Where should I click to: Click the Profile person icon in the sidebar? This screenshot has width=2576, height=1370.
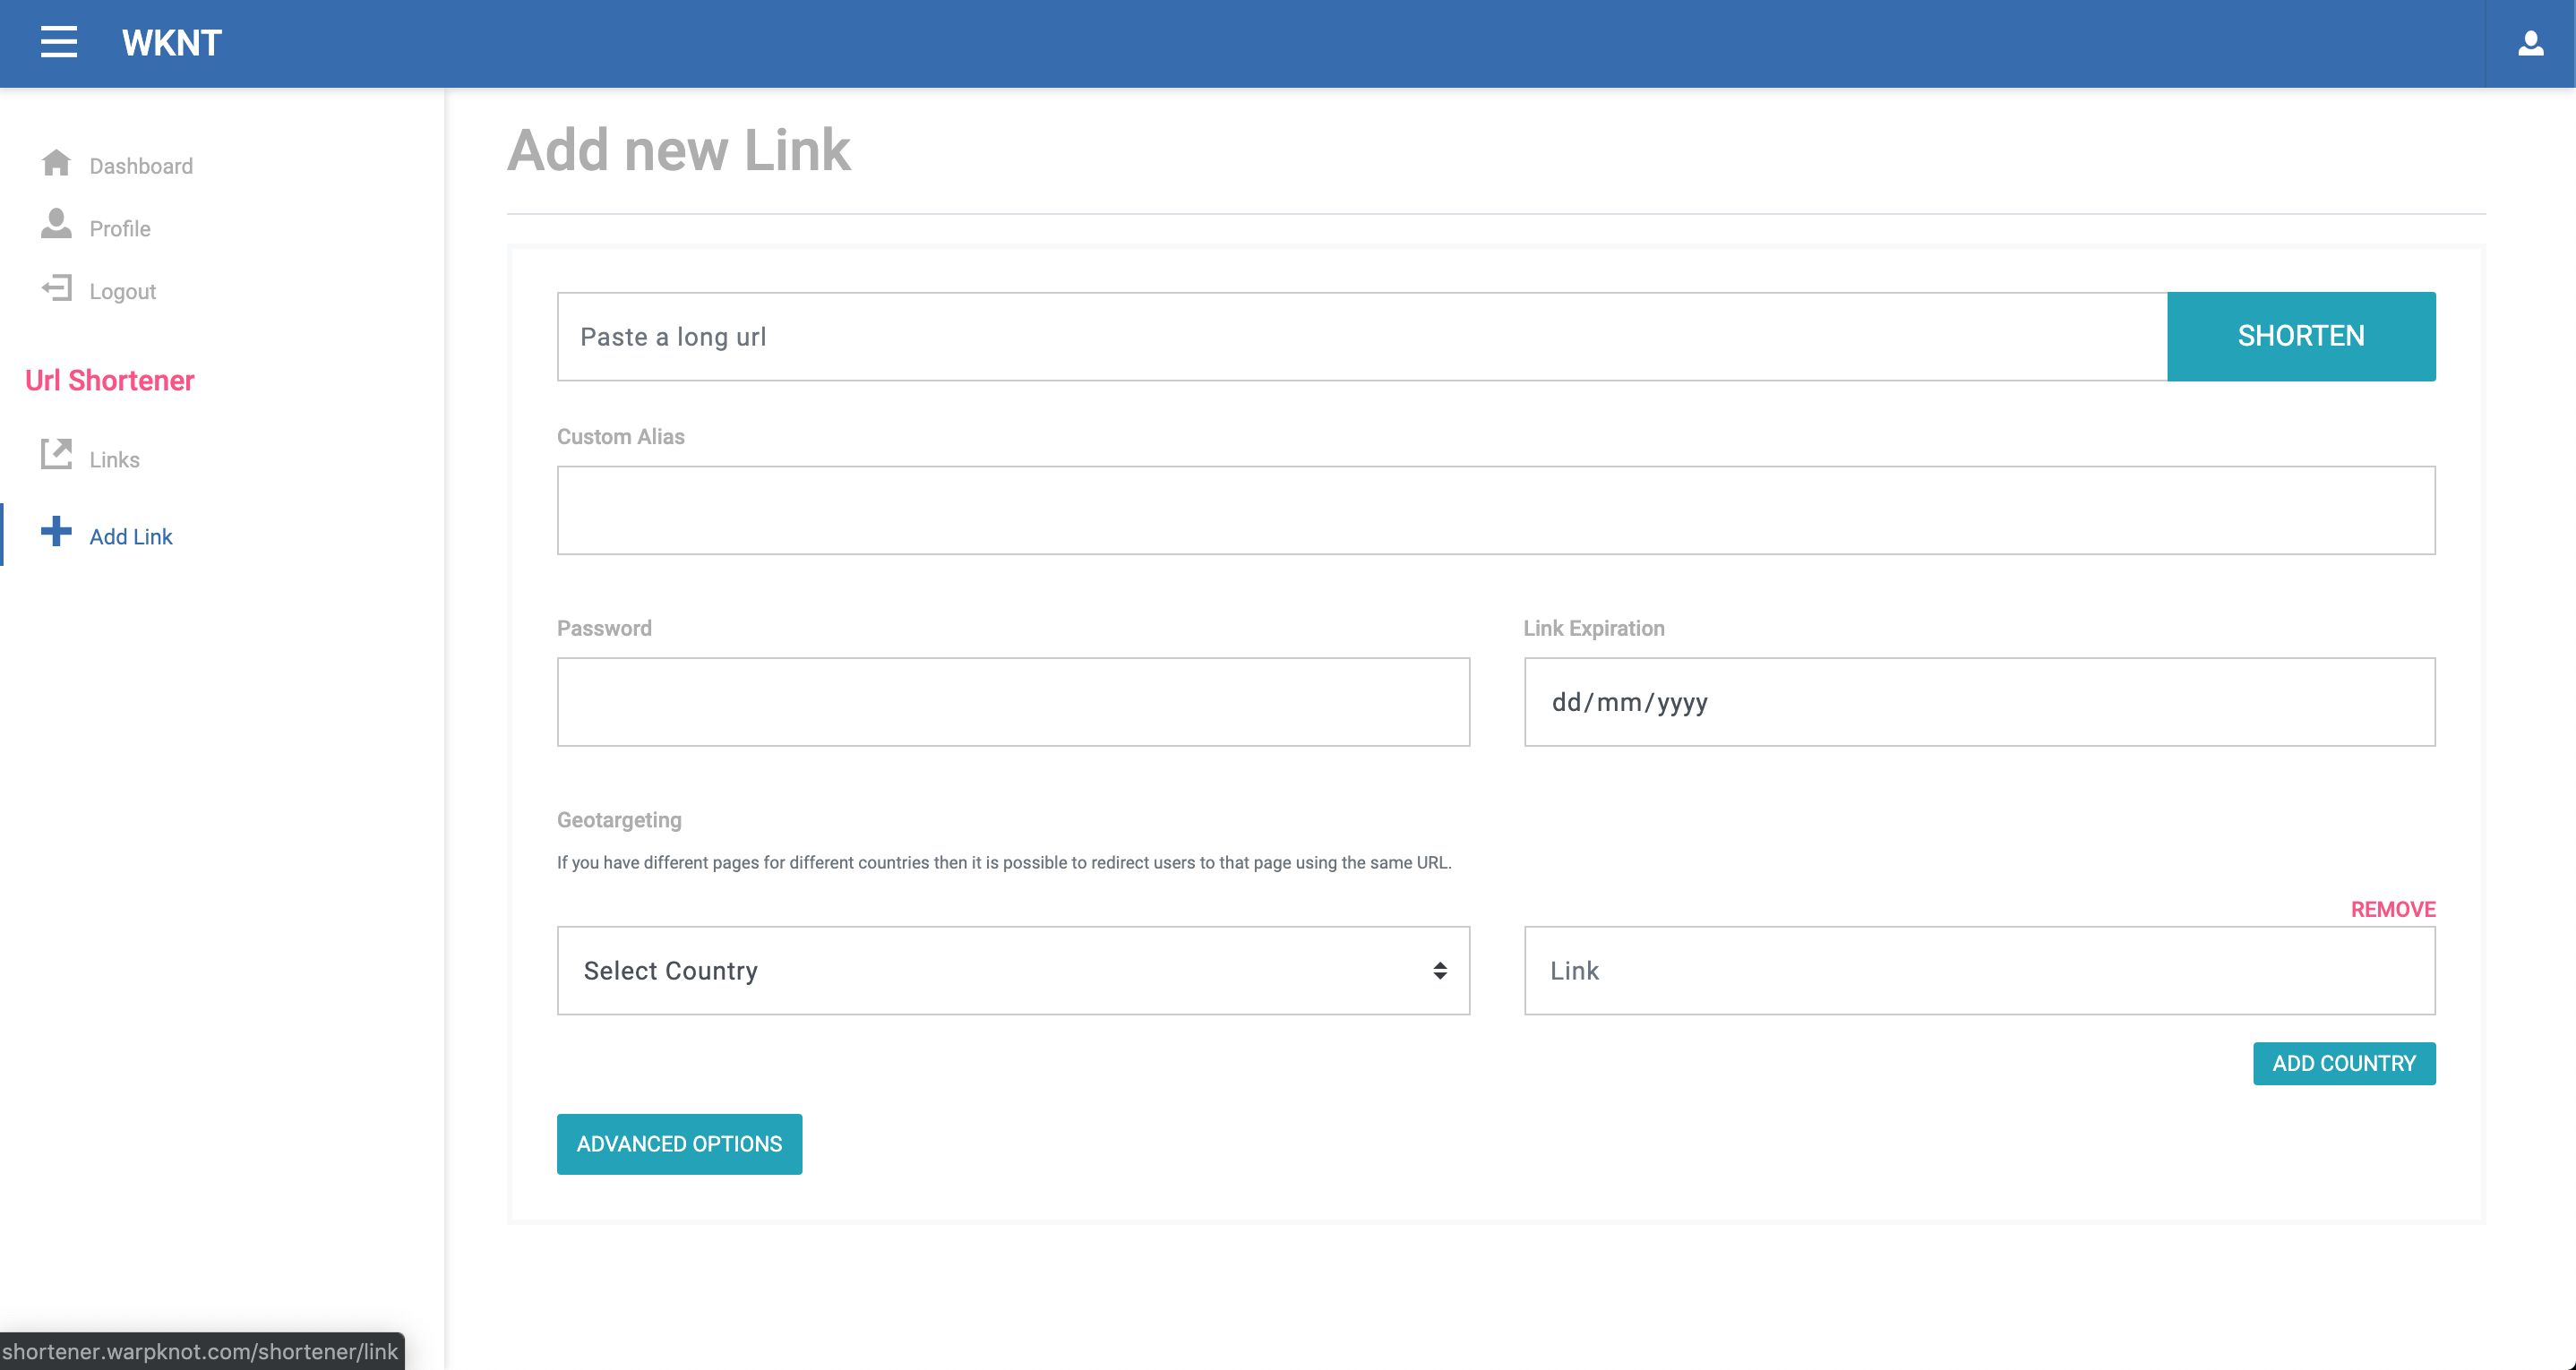(x=56, y=224)
